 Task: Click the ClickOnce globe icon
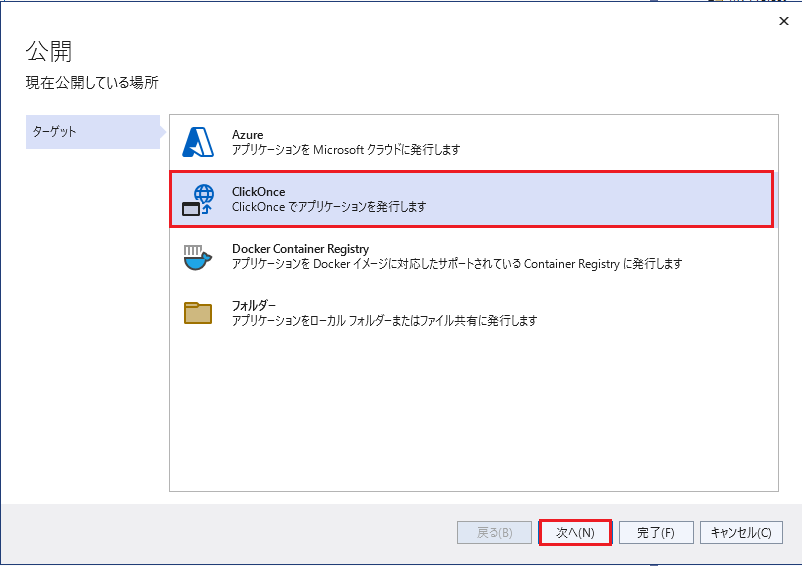pos(197,199)
